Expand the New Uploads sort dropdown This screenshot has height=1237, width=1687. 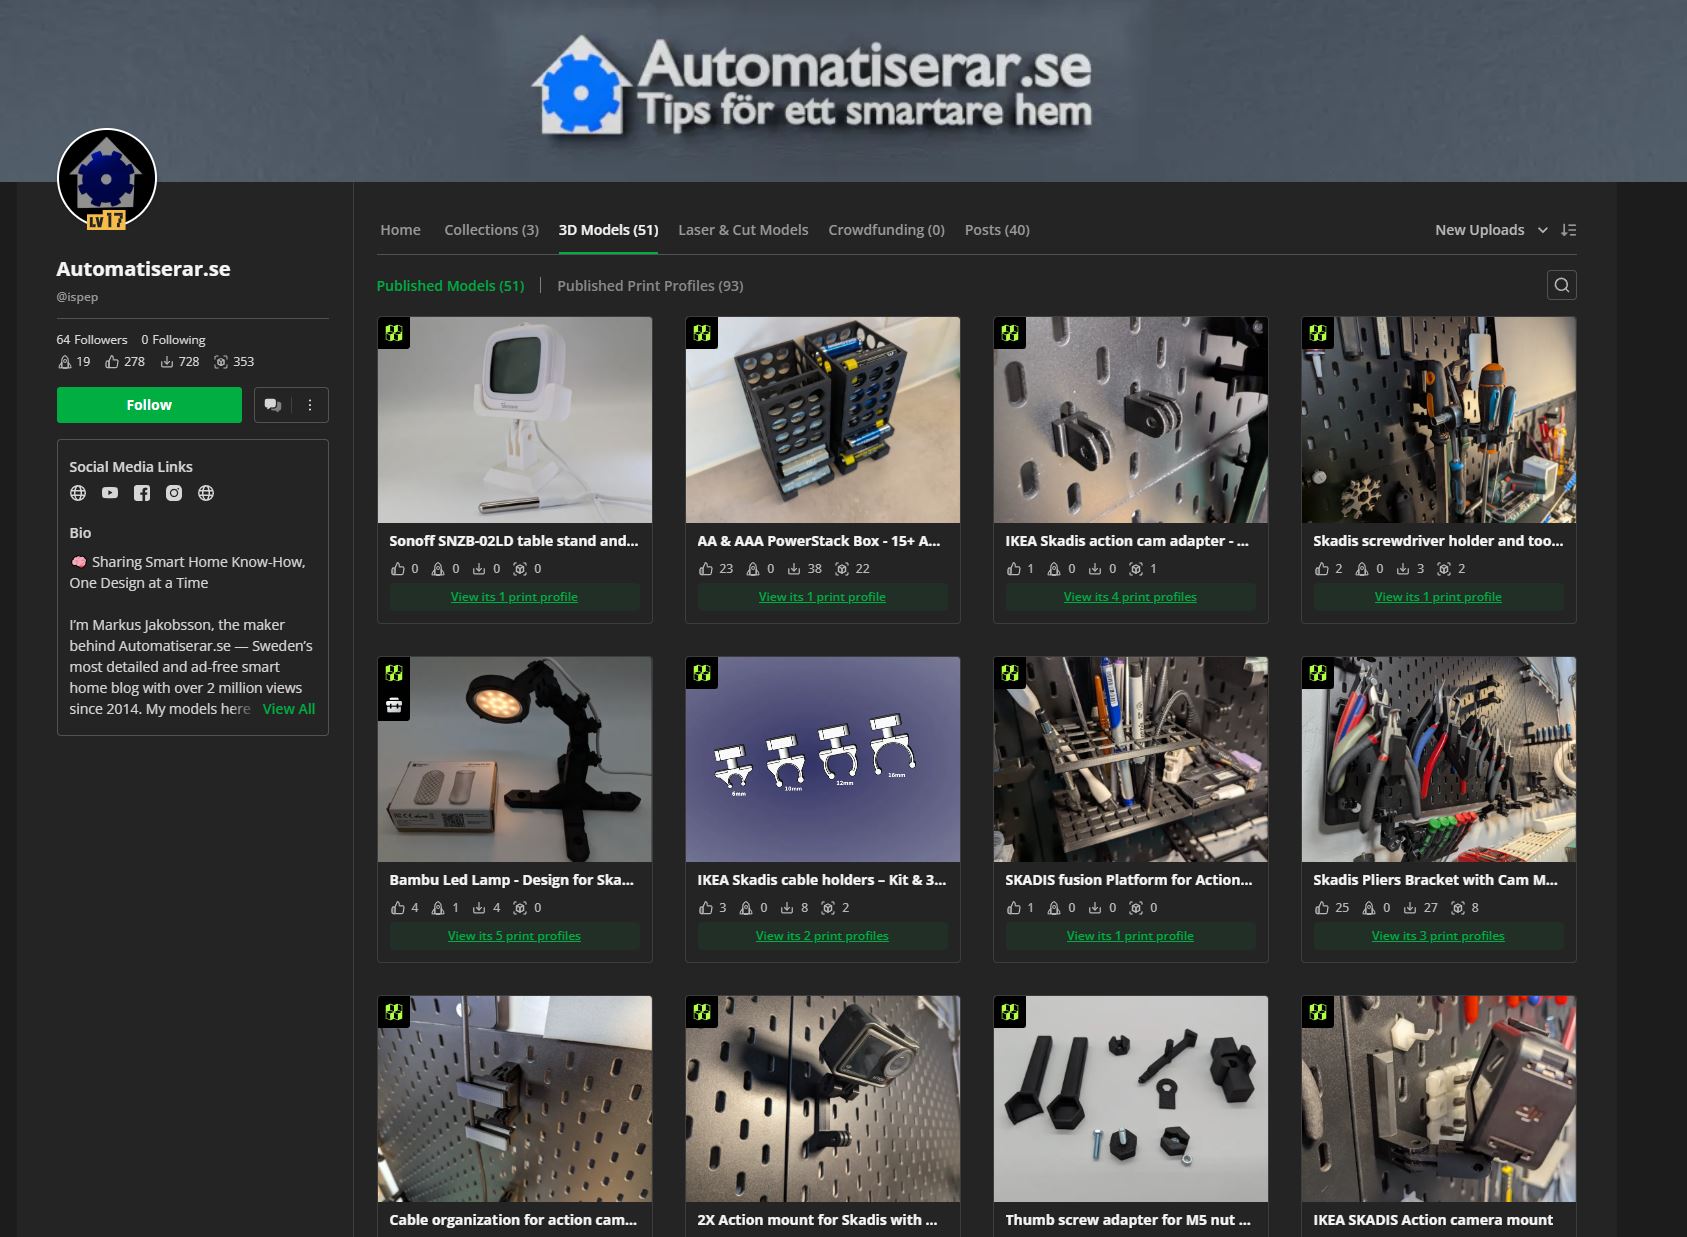tap(1491, 230)
